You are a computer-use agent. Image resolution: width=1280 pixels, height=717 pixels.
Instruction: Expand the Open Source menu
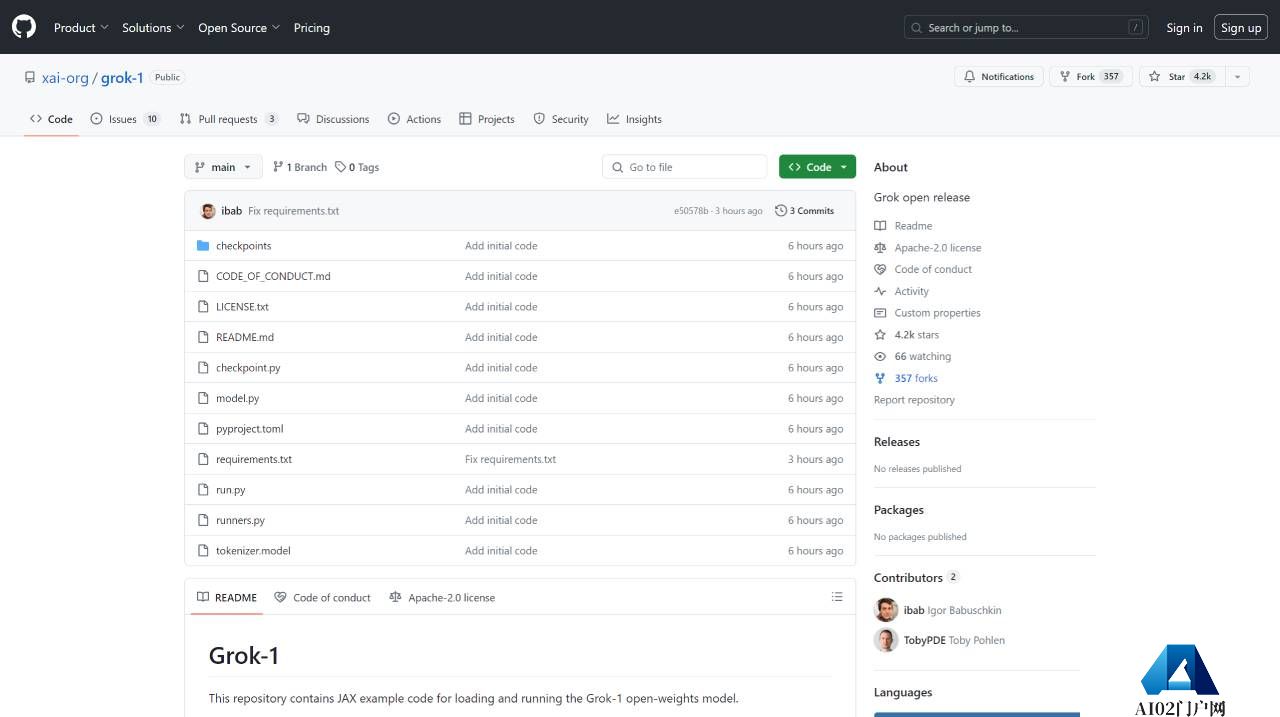tap(239, 28)
